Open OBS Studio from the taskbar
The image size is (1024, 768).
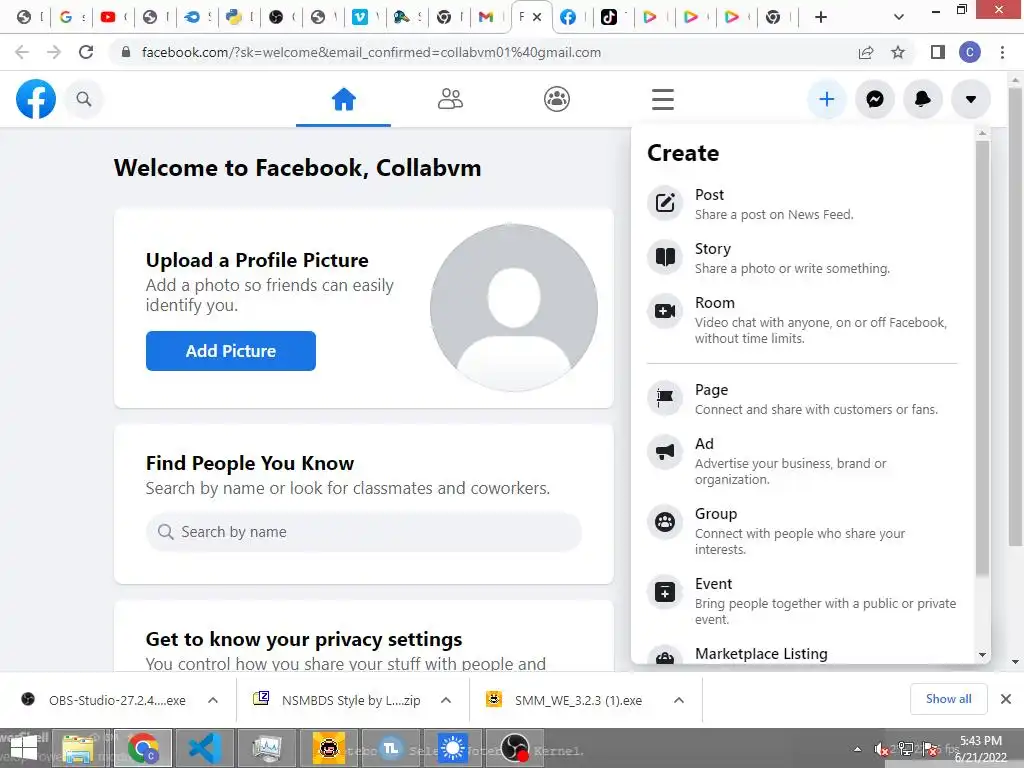point(515,748)
